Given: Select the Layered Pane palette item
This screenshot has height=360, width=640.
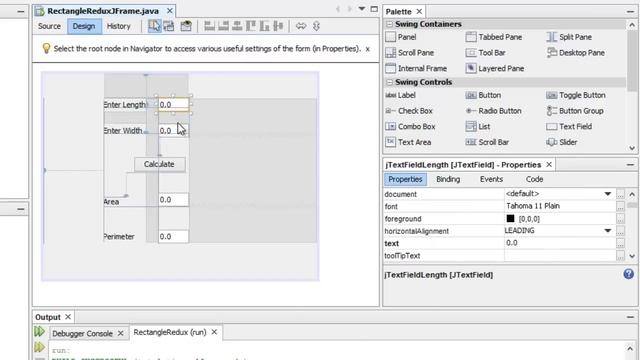Looking at the screenshot, I should 495,69.
